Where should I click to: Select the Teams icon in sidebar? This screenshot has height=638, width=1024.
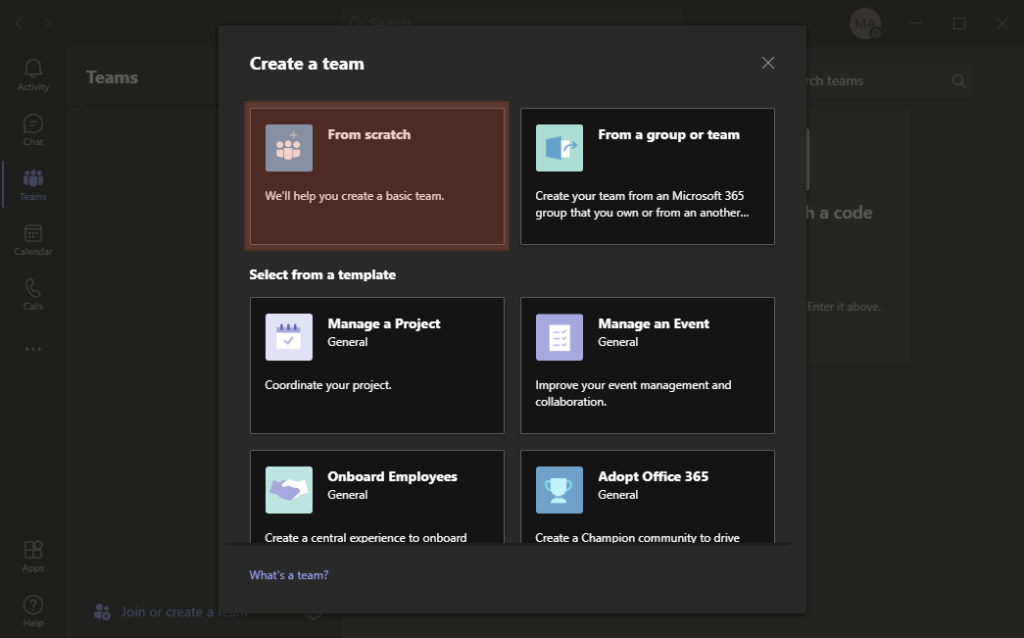(x=33, y=185)
